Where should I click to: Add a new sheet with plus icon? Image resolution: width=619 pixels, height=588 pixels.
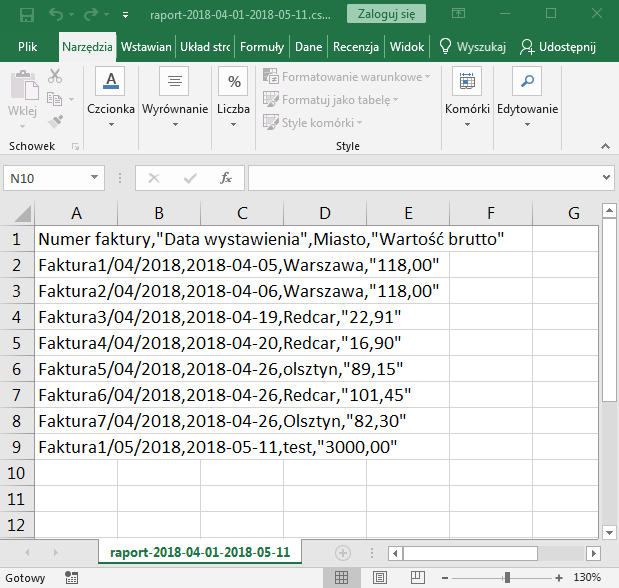[343, 553]
